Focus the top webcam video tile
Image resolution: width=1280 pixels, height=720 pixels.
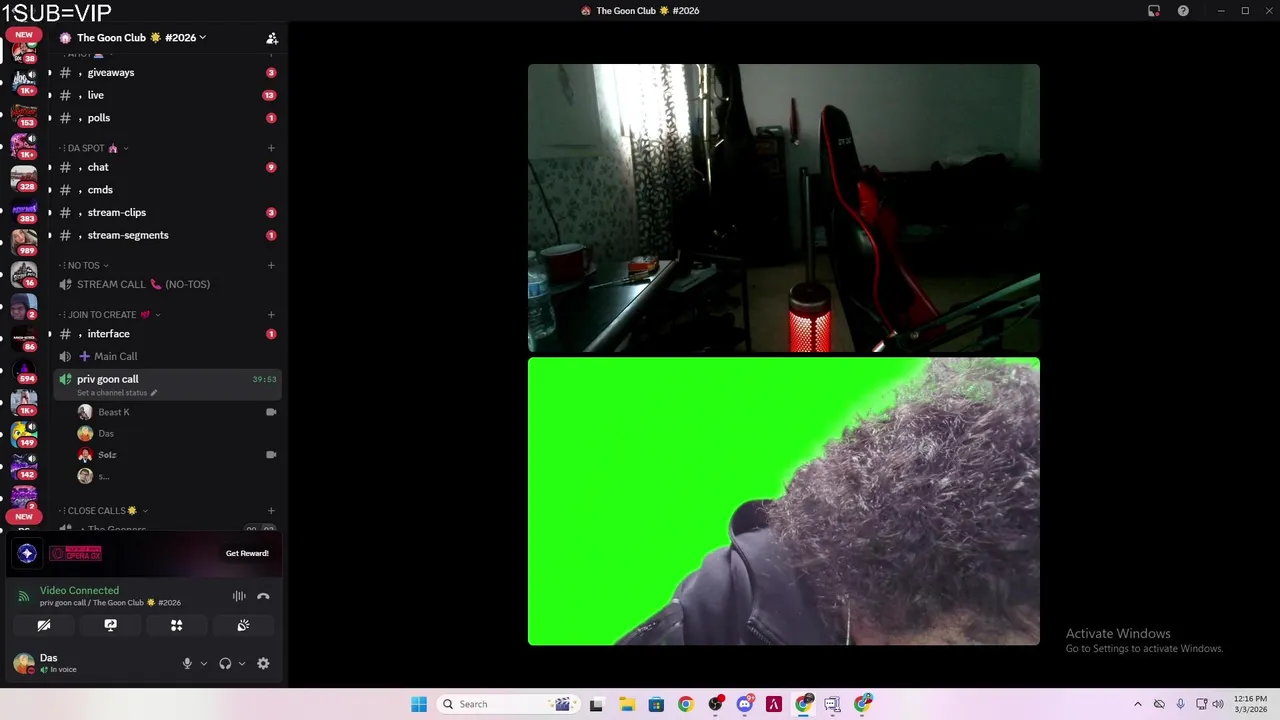784,208
